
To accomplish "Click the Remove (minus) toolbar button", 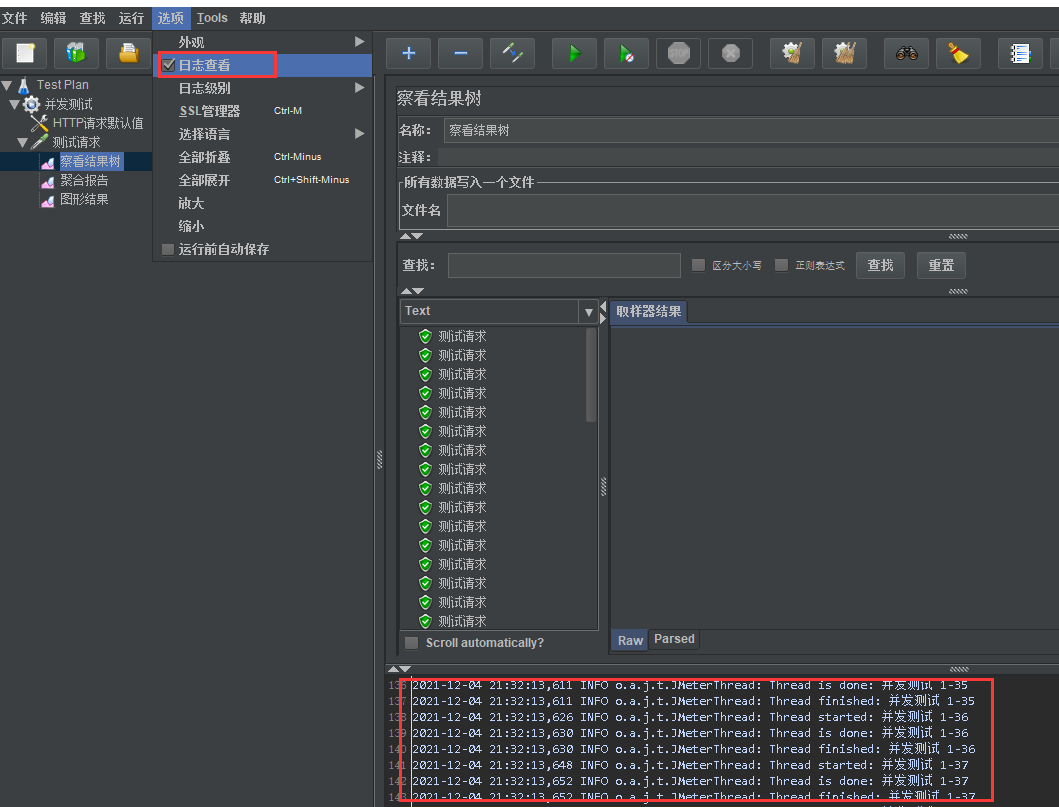I will pyautogui.click(x=461, y=53).
